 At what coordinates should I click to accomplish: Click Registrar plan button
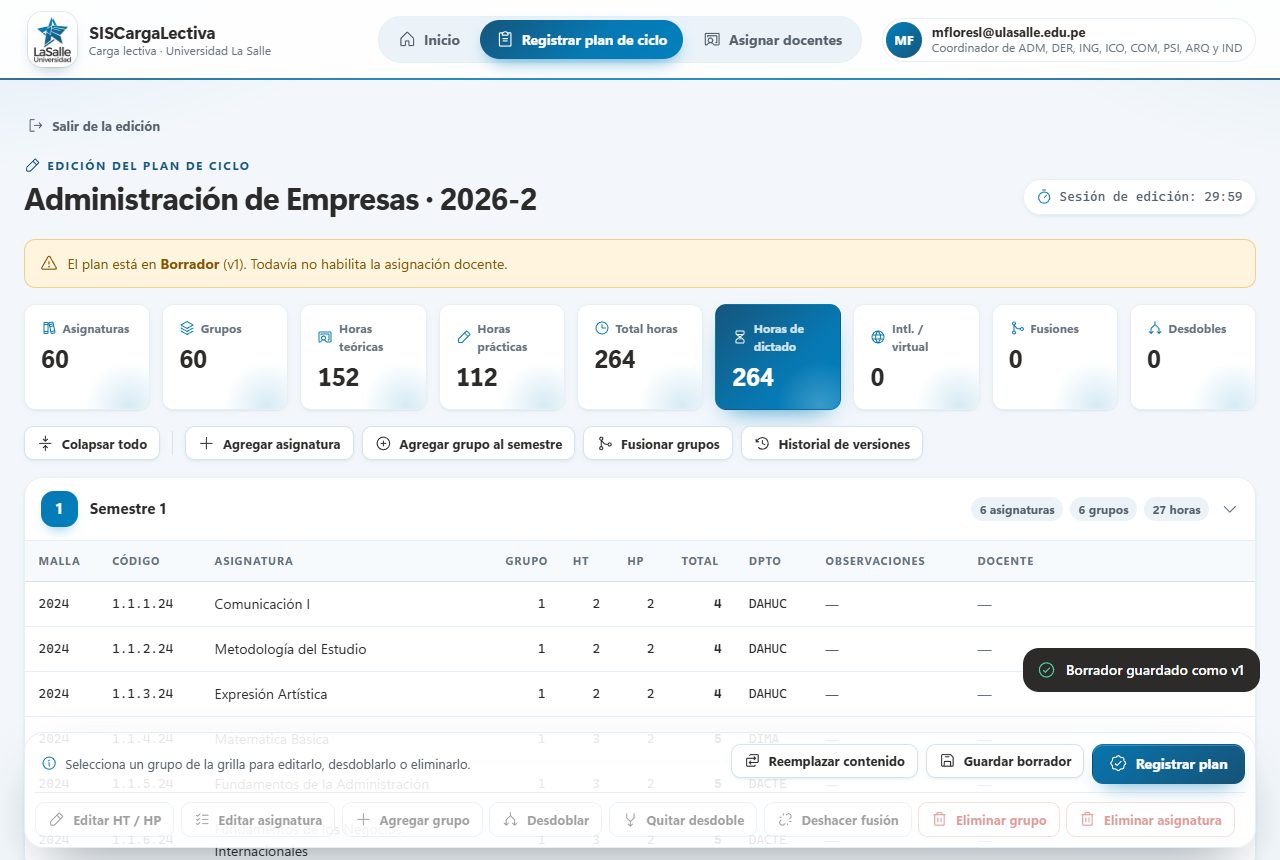[1168, 764]
